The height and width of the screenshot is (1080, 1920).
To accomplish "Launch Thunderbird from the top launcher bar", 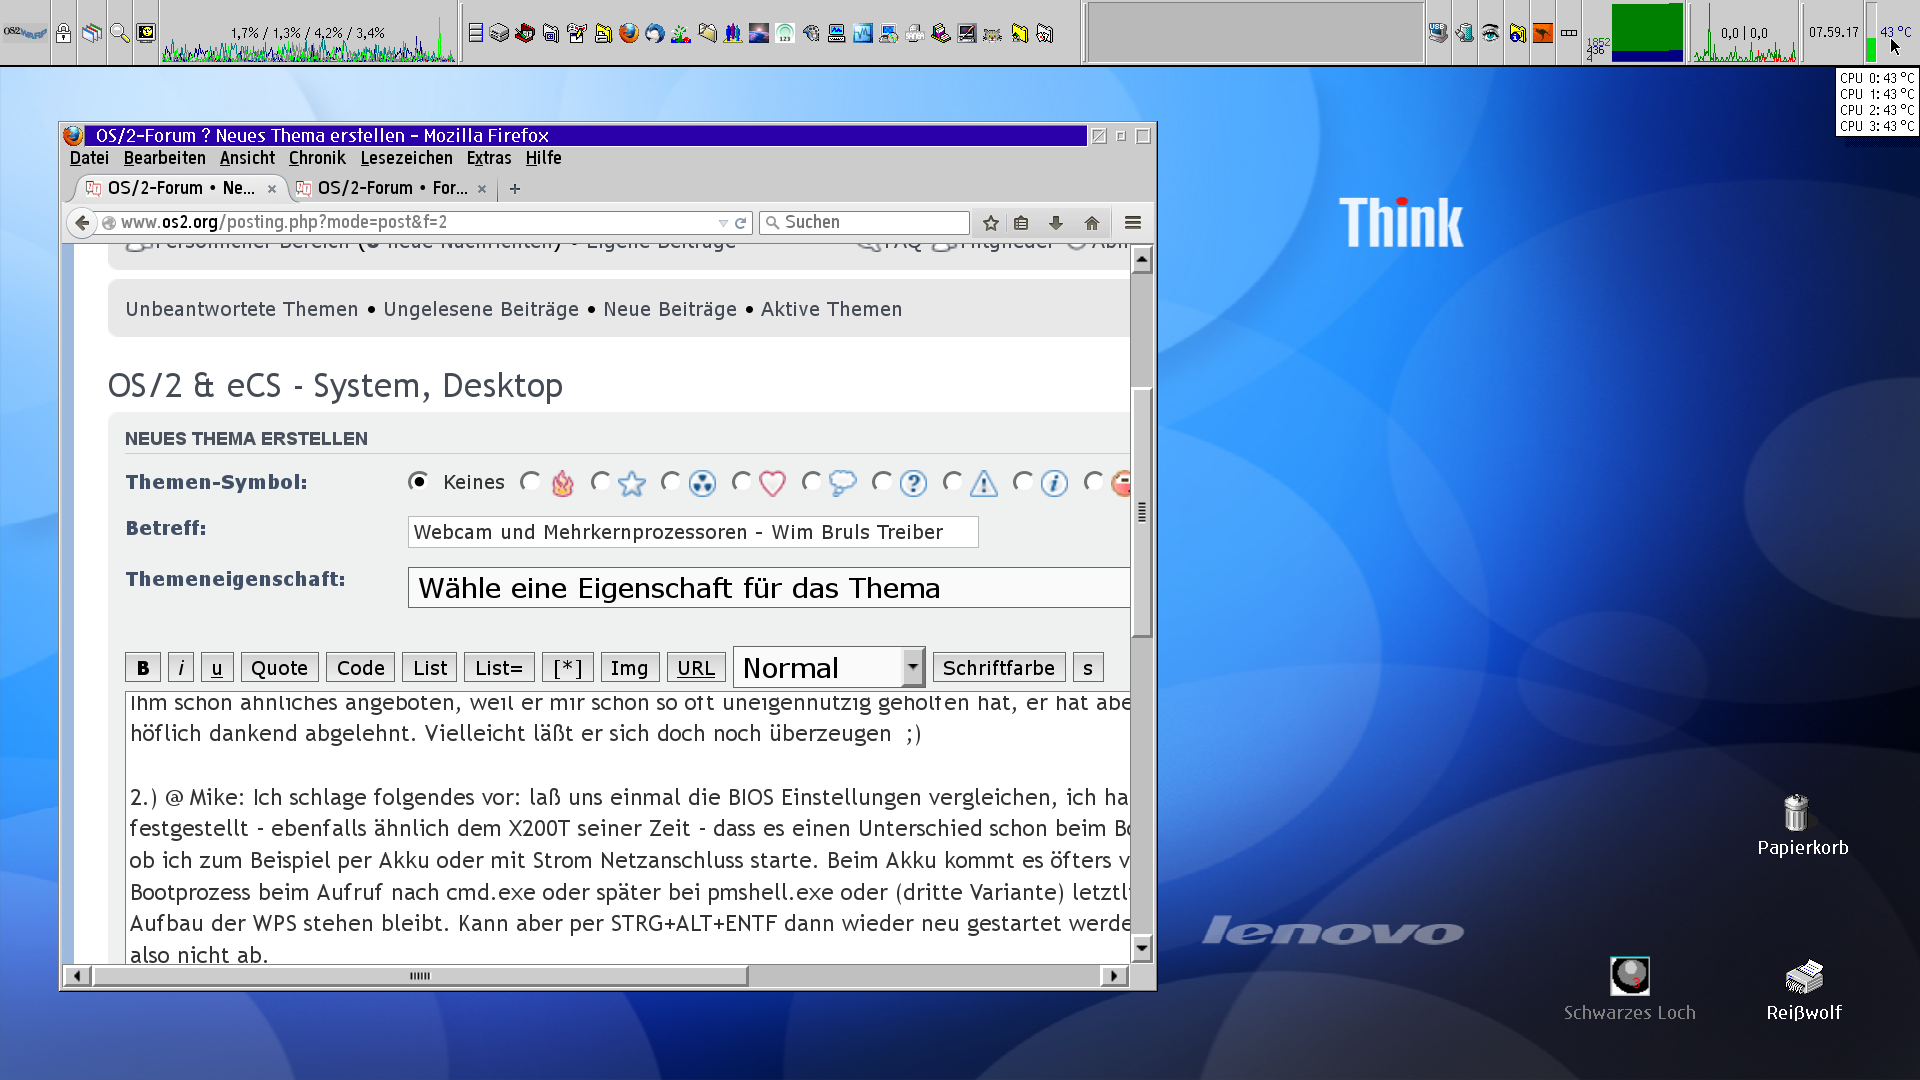I will [655, 33].
